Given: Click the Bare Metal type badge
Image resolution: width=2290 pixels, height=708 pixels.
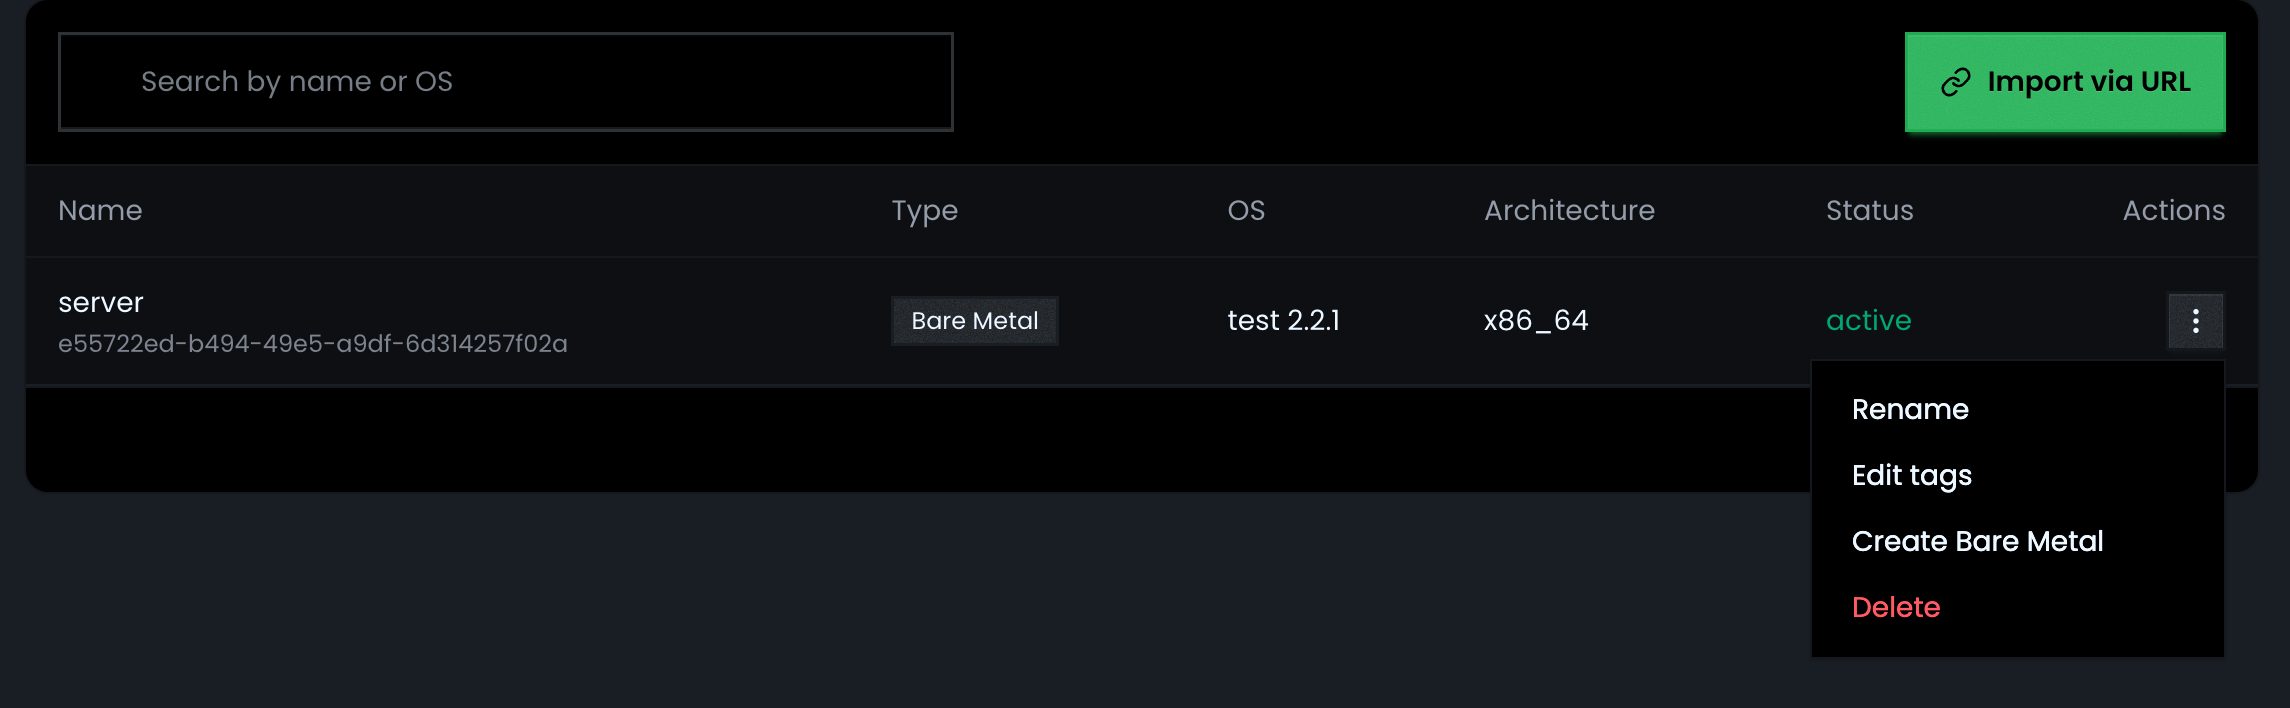Looking at the screenshot, I should (974, 321).
